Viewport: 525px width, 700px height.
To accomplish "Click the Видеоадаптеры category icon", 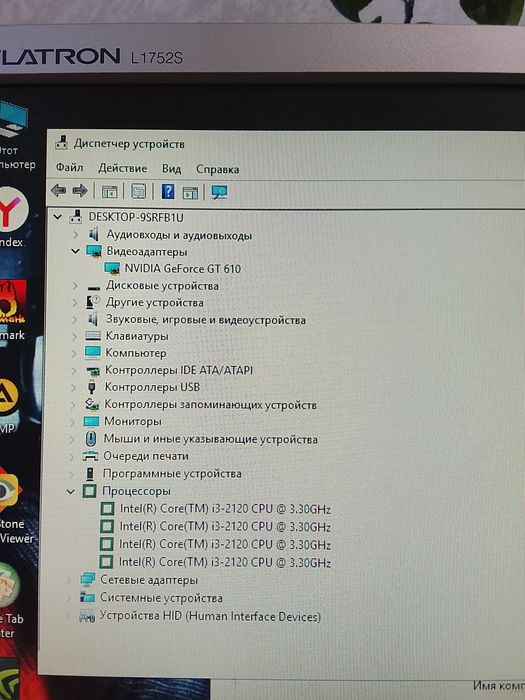I will pos(94,251).
